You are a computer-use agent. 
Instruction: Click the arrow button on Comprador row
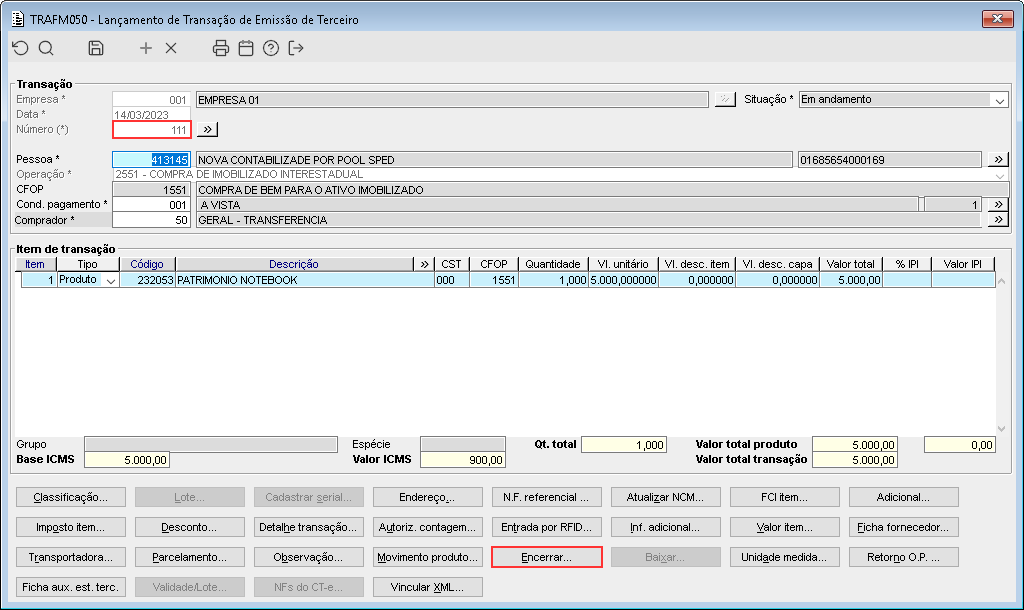coord(998,220)
